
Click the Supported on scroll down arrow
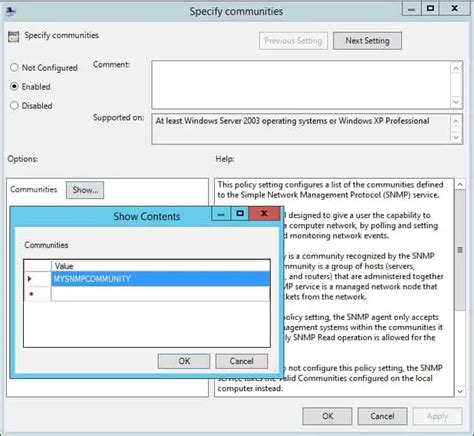tap(456, 137)
